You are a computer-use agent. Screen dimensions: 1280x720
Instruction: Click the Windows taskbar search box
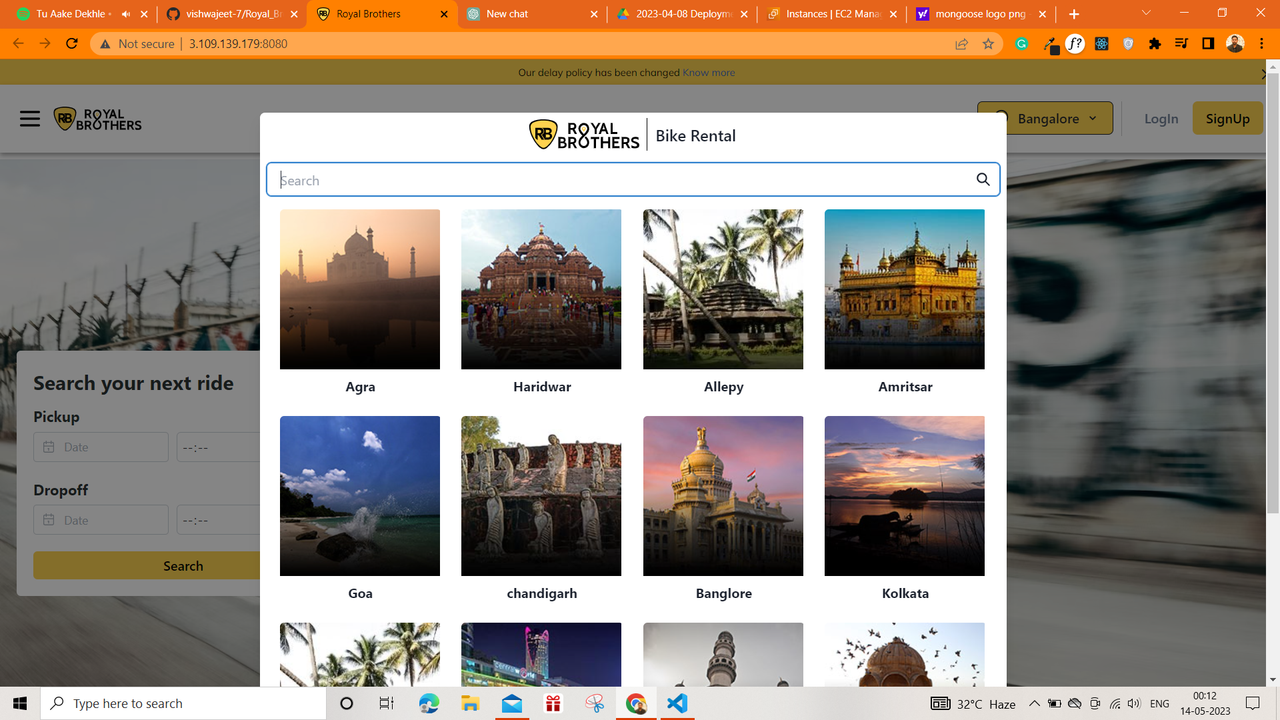(x=184, y=704)
